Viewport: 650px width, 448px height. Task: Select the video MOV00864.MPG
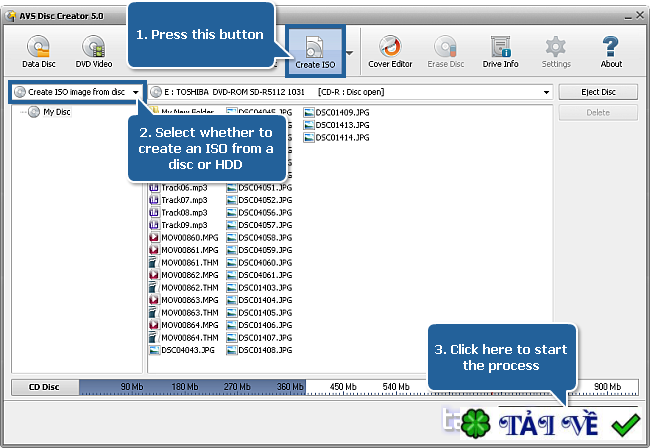click(184, 325)
